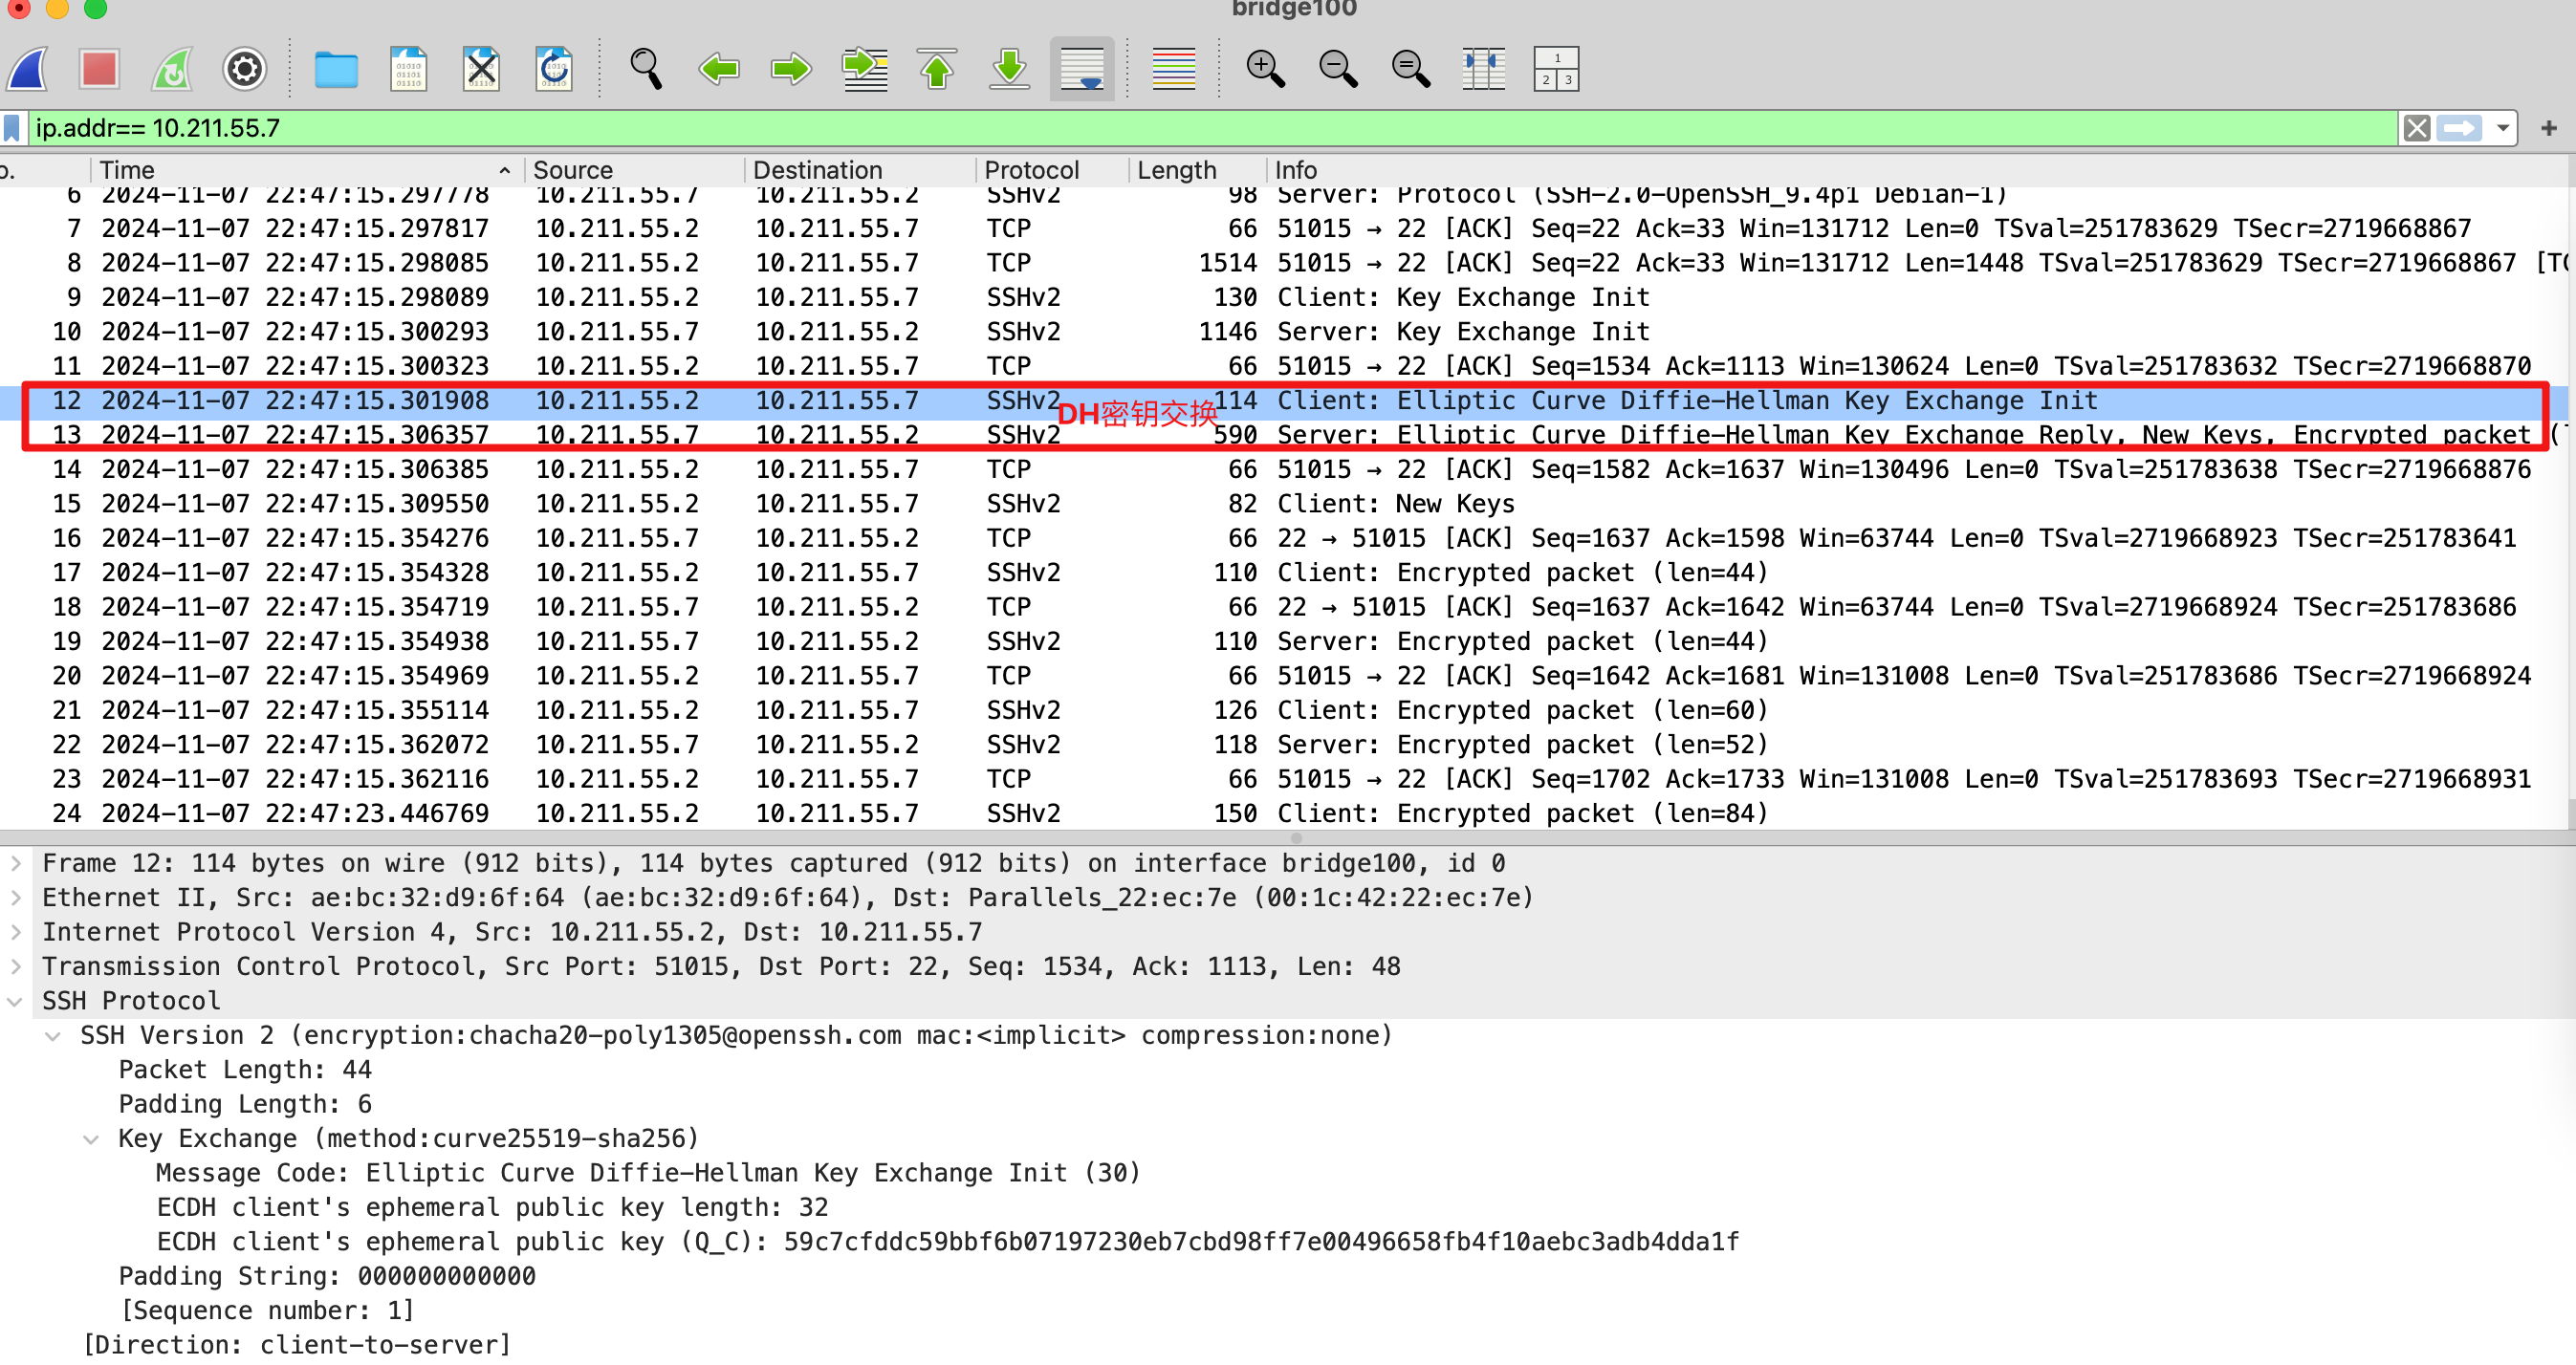Expand Frame 12 details
Viewport: 2576px width, 1365px height.
[16, 863]
